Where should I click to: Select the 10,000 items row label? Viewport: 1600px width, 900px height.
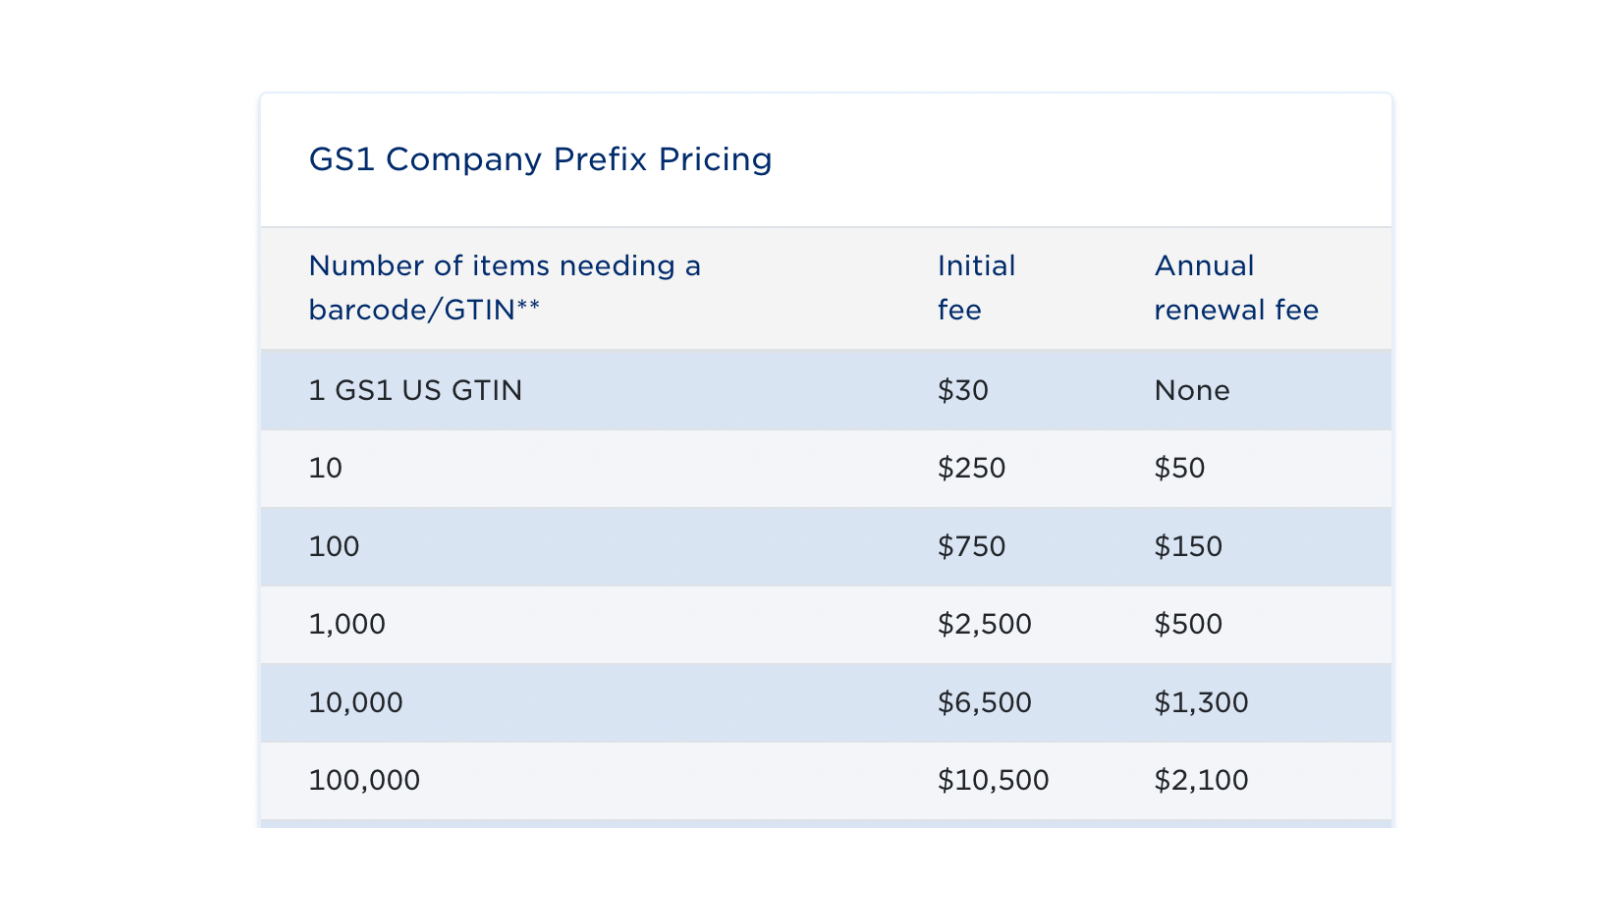[x=356, y=702]
